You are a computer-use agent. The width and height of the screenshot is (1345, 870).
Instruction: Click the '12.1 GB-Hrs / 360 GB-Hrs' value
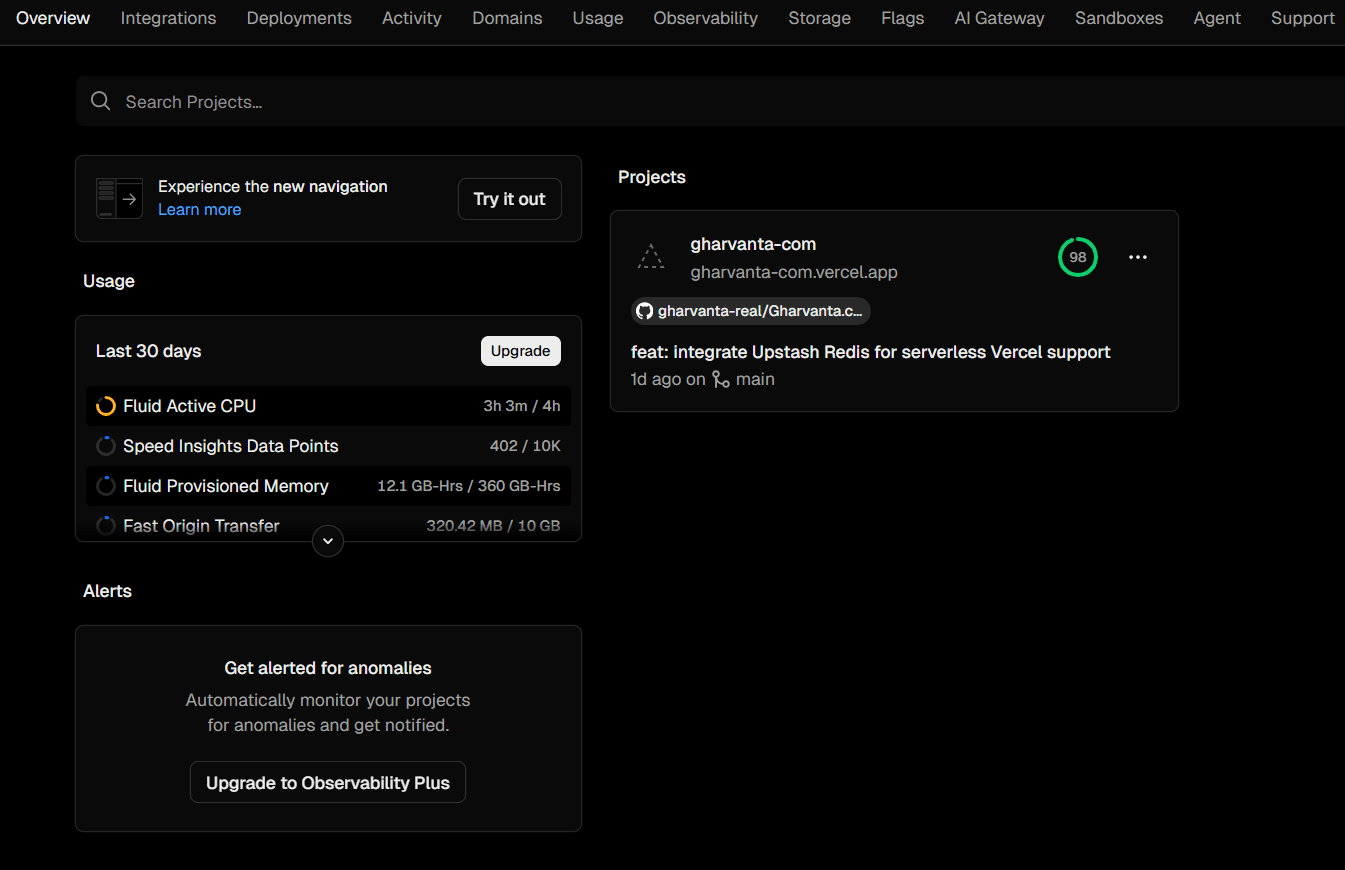(x=469, y=486)
